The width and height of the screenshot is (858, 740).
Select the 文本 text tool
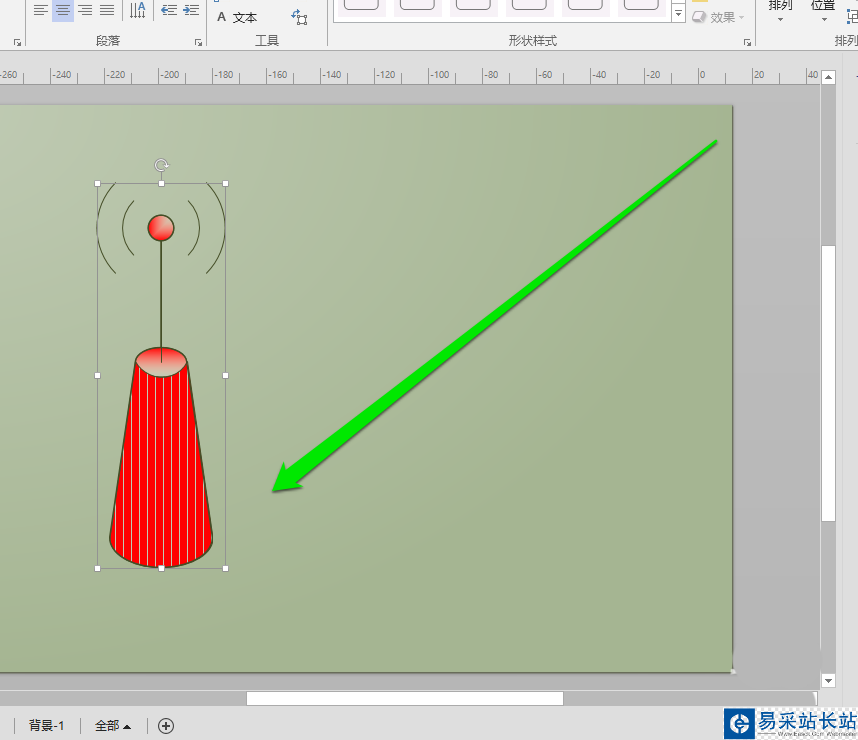(x=237, y=18)
